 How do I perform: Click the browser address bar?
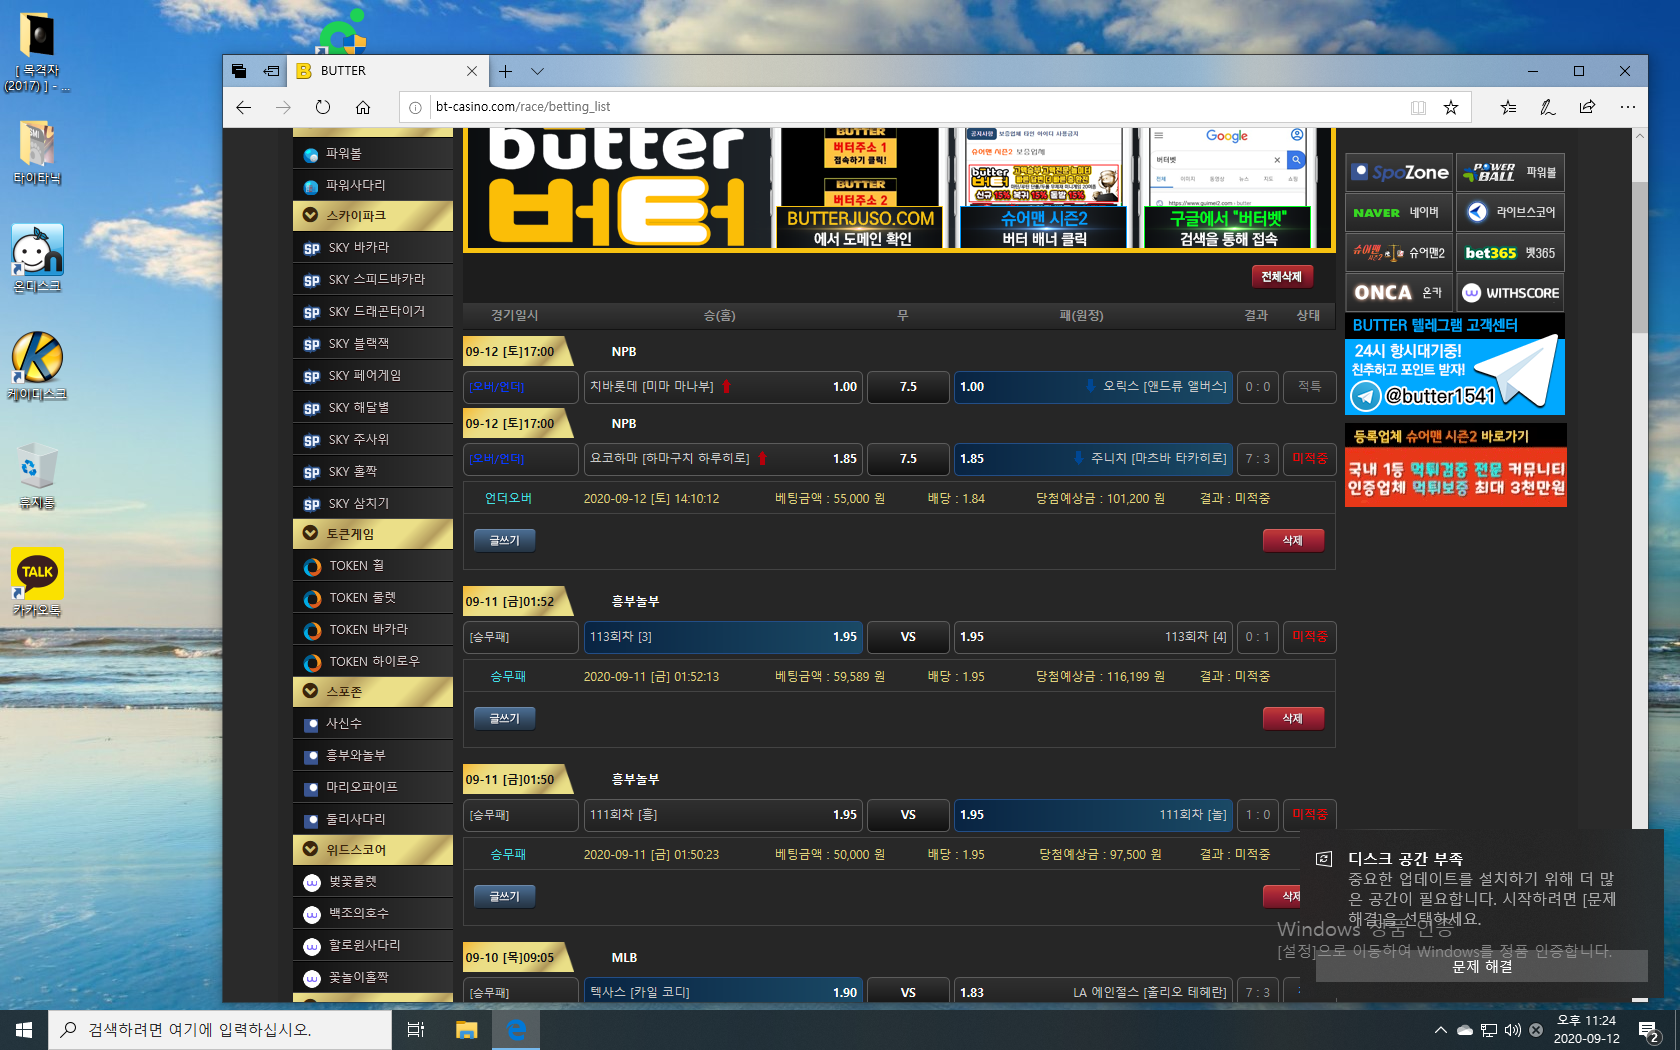tap(900, 107)
